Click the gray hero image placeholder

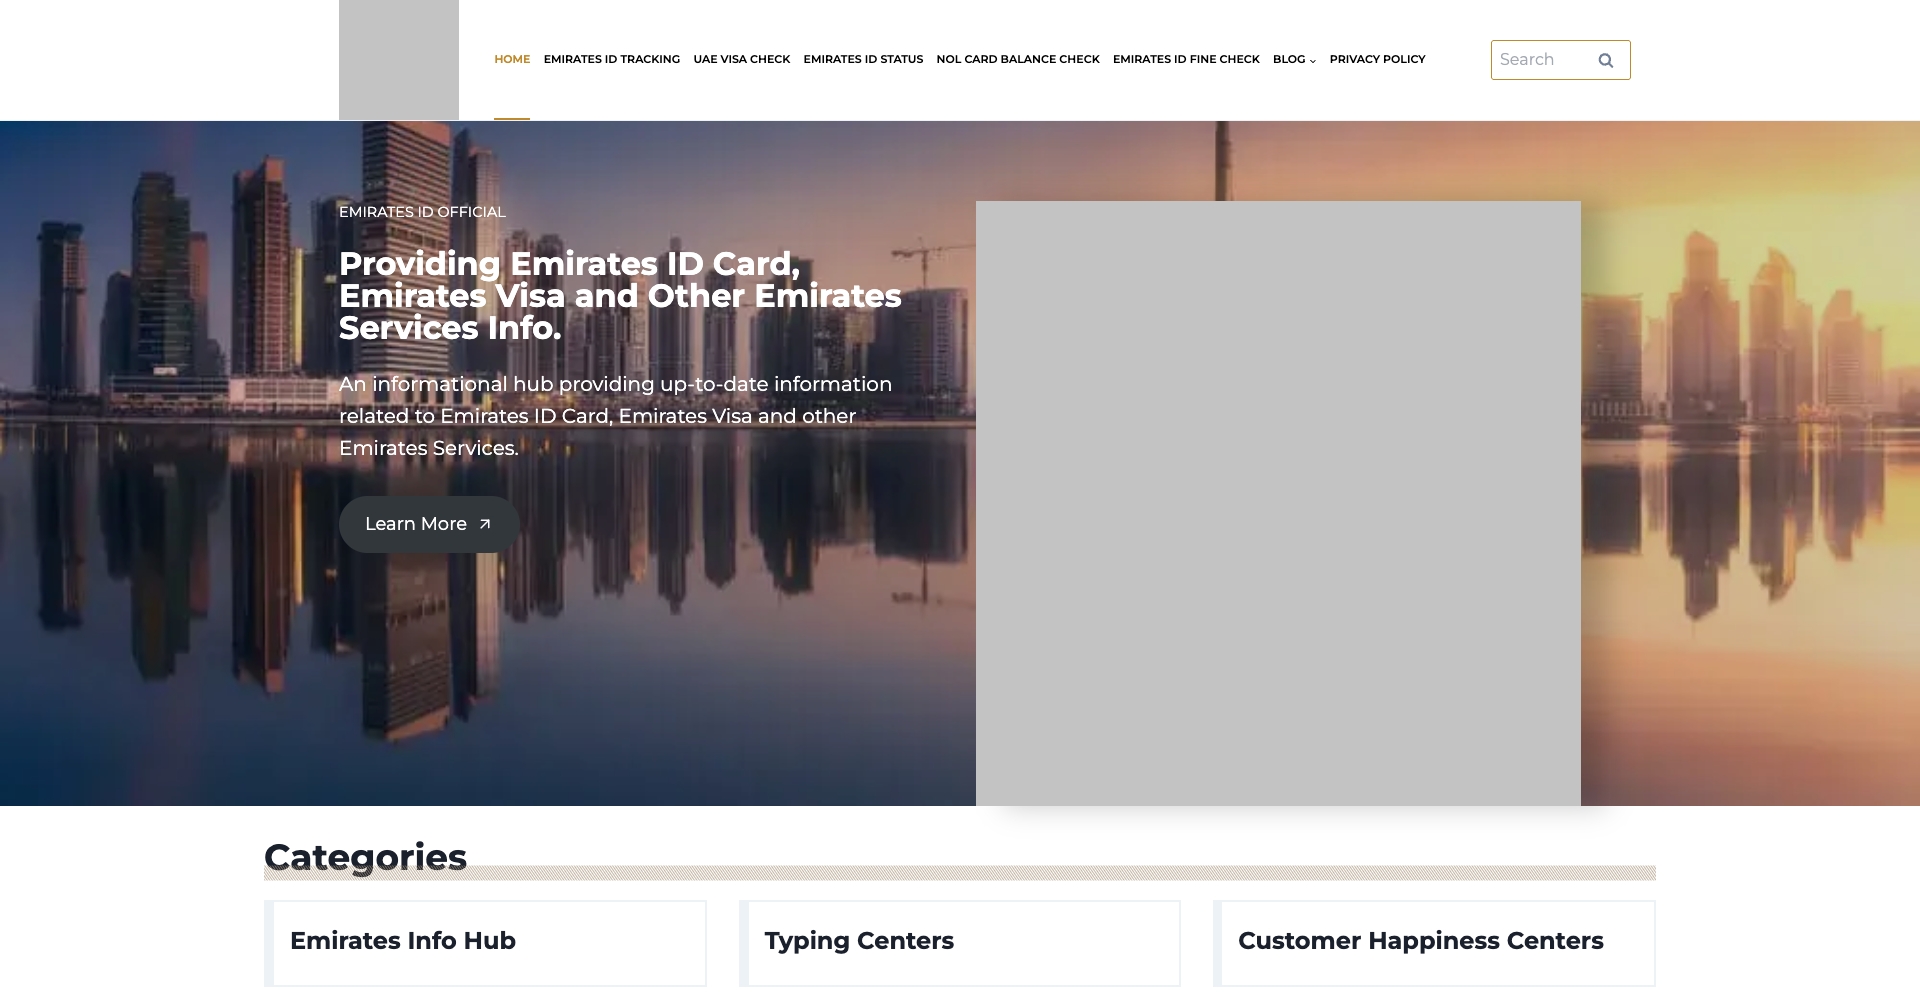(1278, 503)
